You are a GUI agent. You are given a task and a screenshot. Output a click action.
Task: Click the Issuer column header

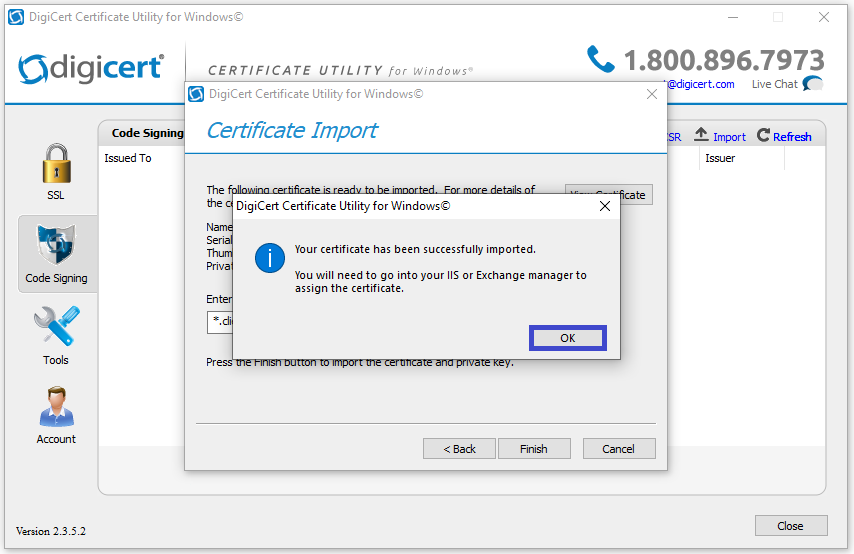tap(720, 158)
